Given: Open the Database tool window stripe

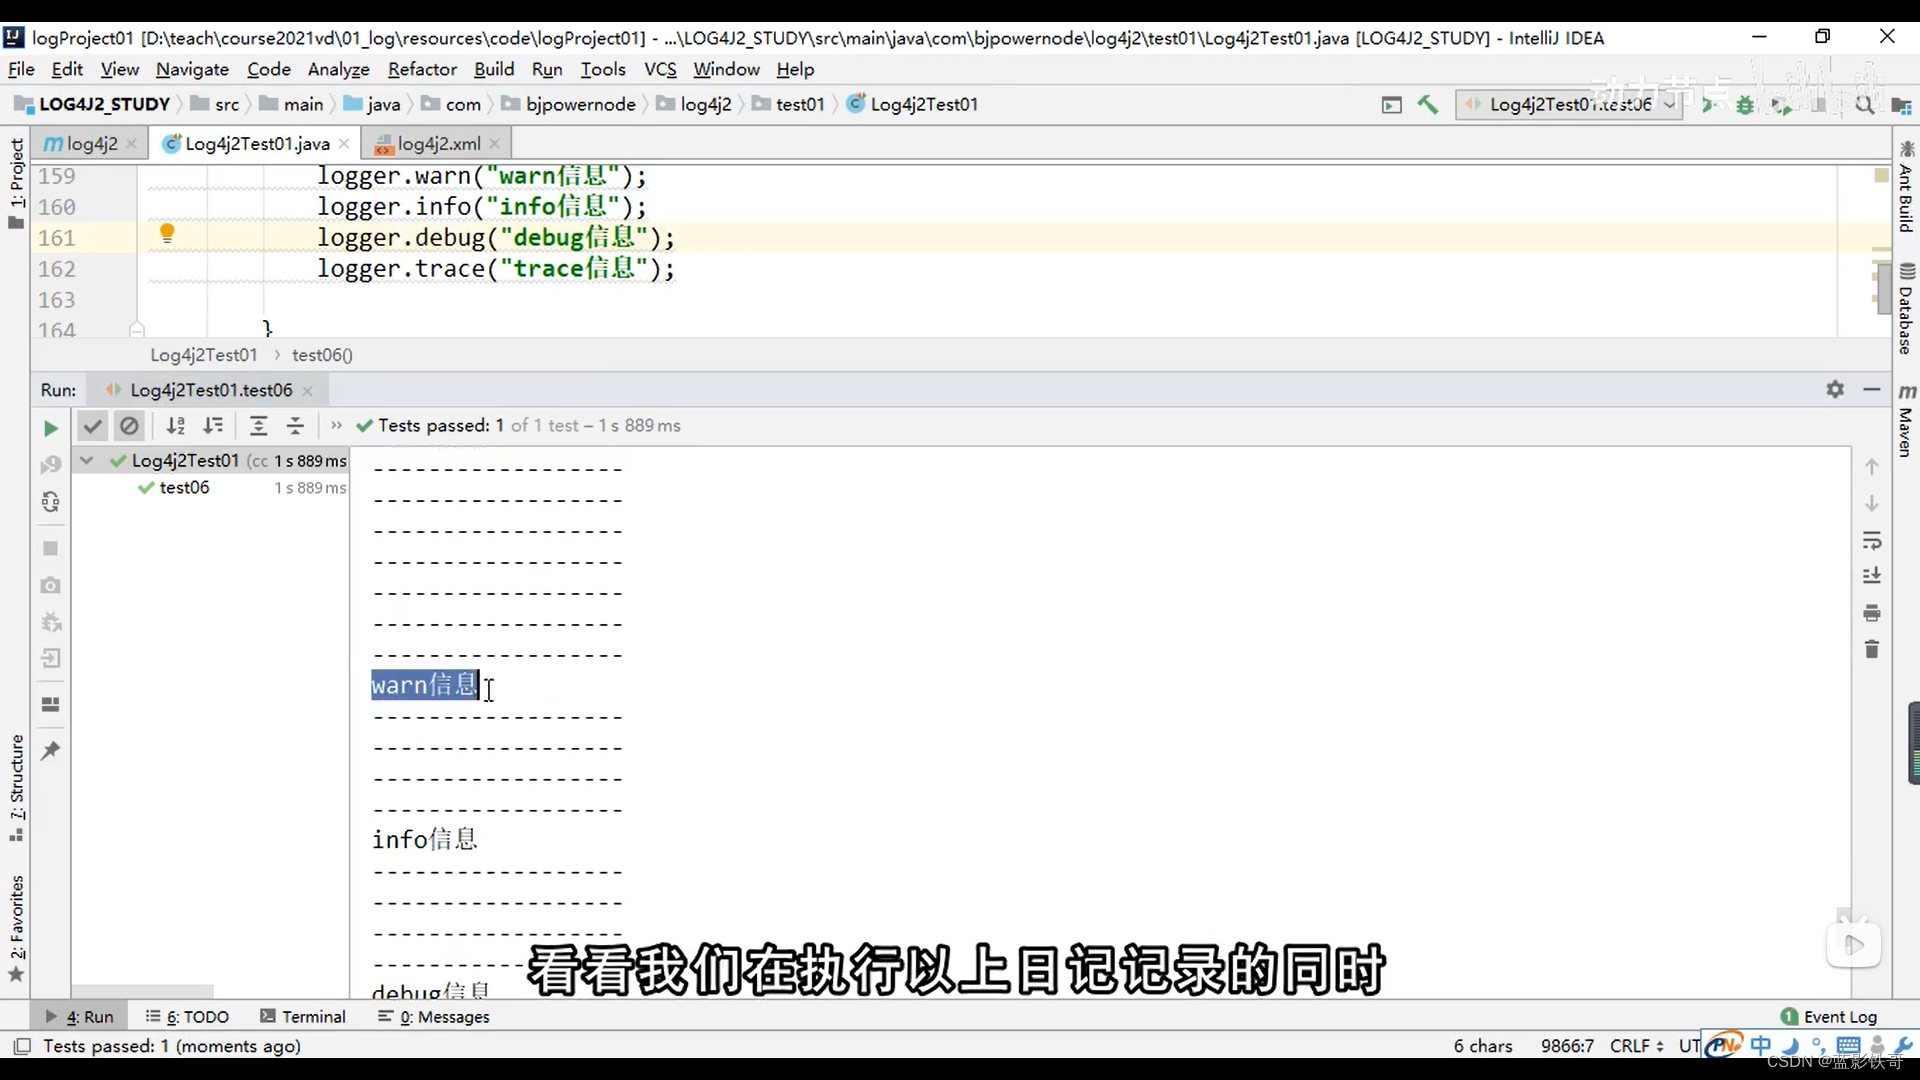Looking at the screenshot, I should 1906,309.
